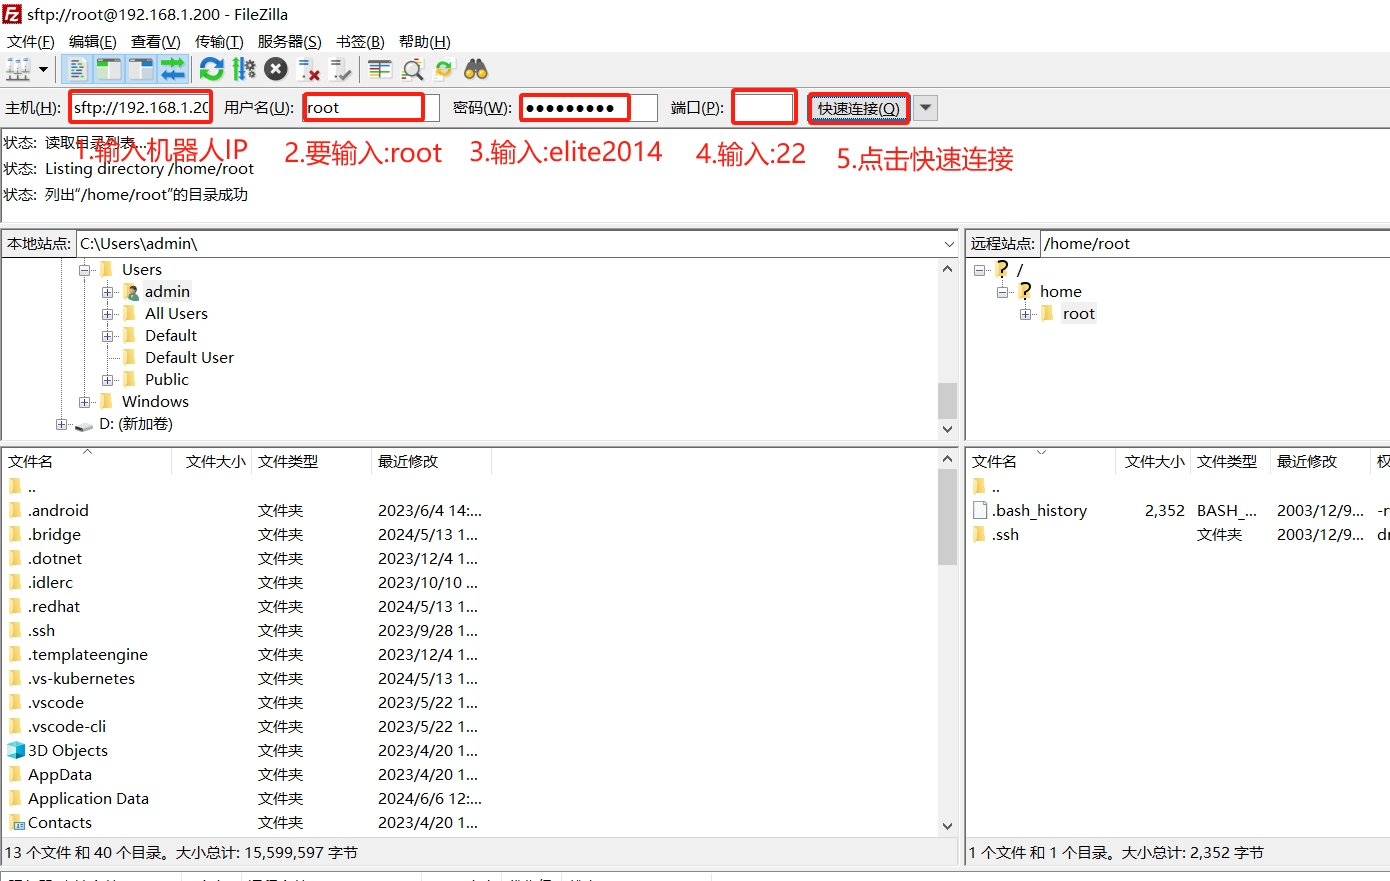This screenshot has height=881, width=1390.
Task: Open the Site Manager dropdown arrow
Action: pos(43,69)
